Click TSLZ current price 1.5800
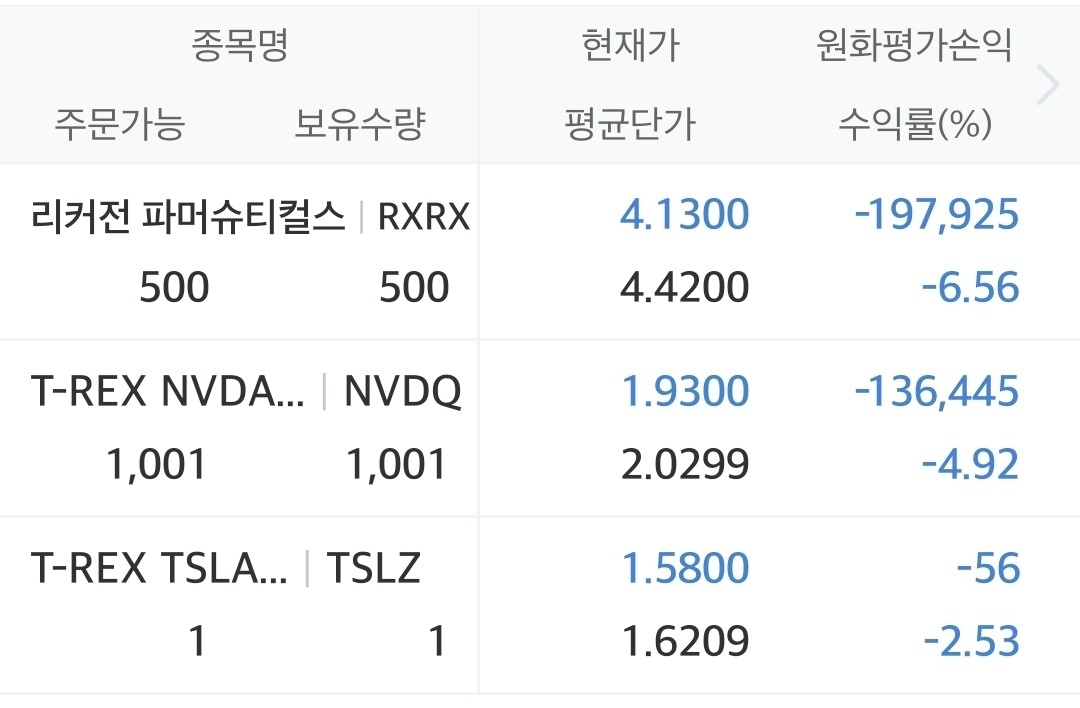The image size is (1080, 708). pyautogui.click(x=685, y=568)
